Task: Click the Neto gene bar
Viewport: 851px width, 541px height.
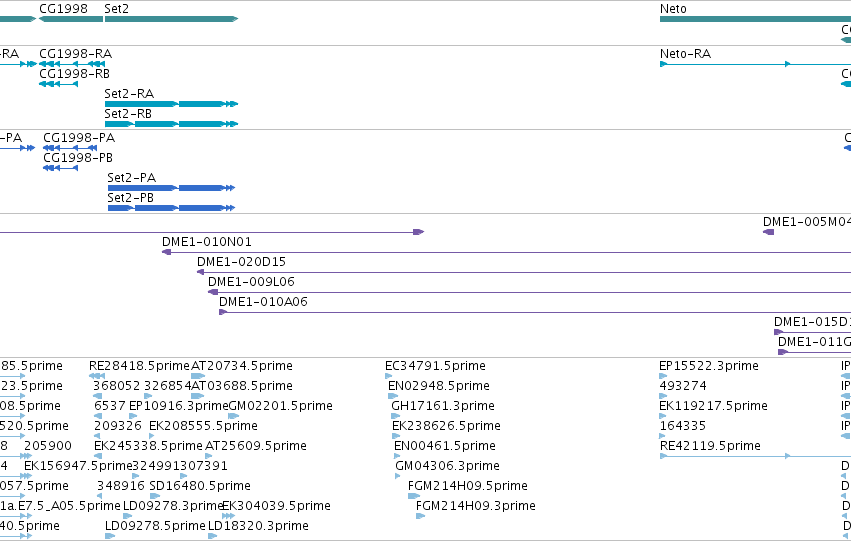Action: point(755,19)
